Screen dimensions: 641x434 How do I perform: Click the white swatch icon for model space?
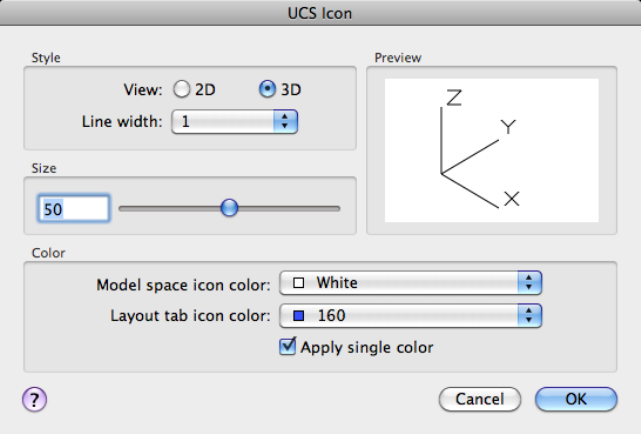pos(298,283)
